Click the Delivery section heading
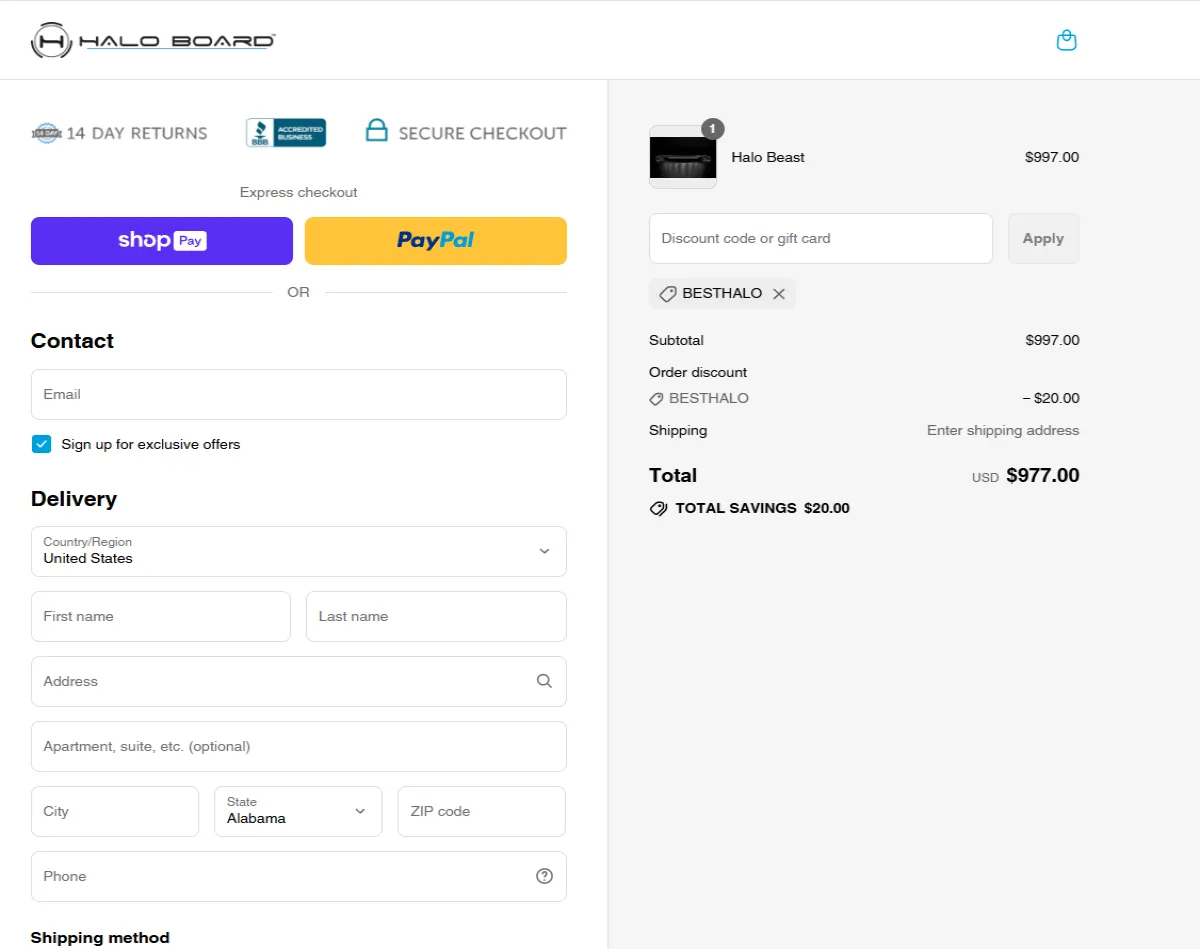 (74, 499)
